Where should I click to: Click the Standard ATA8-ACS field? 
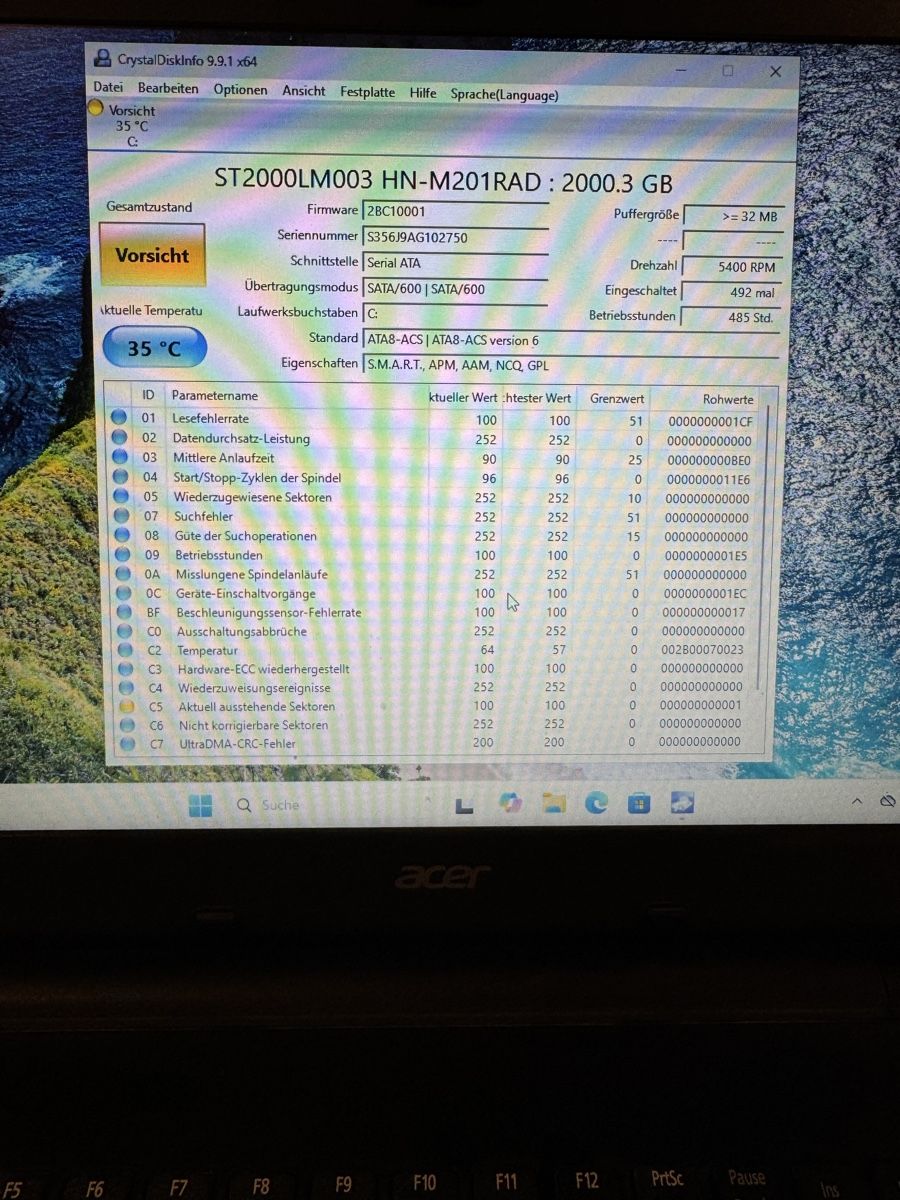point(570,340)
